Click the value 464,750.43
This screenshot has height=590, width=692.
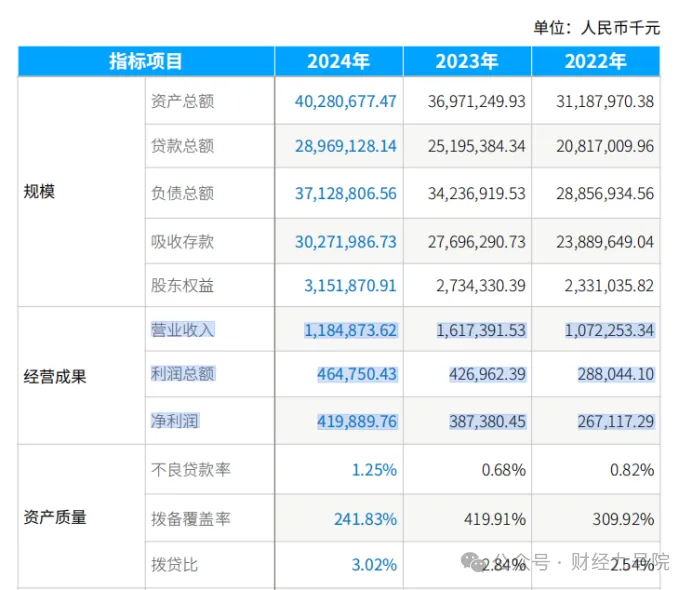click(x=357, y=374)
